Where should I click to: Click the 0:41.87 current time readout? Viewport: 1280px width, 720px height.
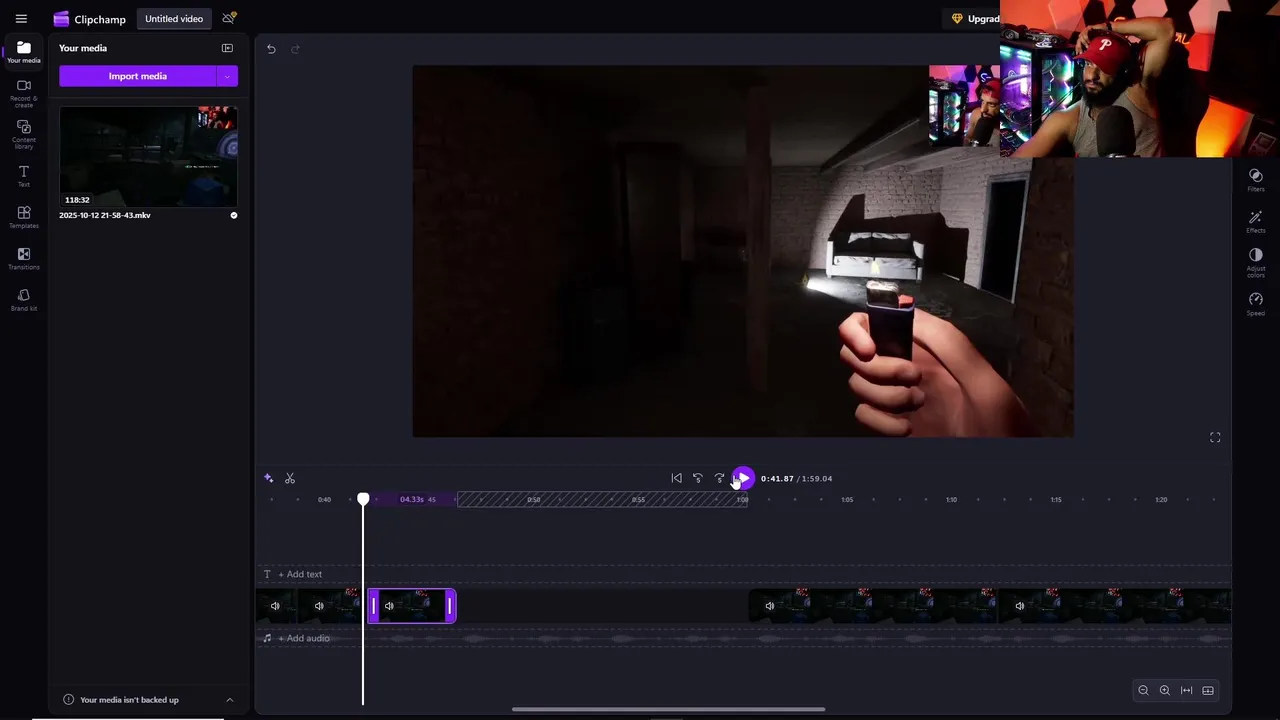point(777,479)
